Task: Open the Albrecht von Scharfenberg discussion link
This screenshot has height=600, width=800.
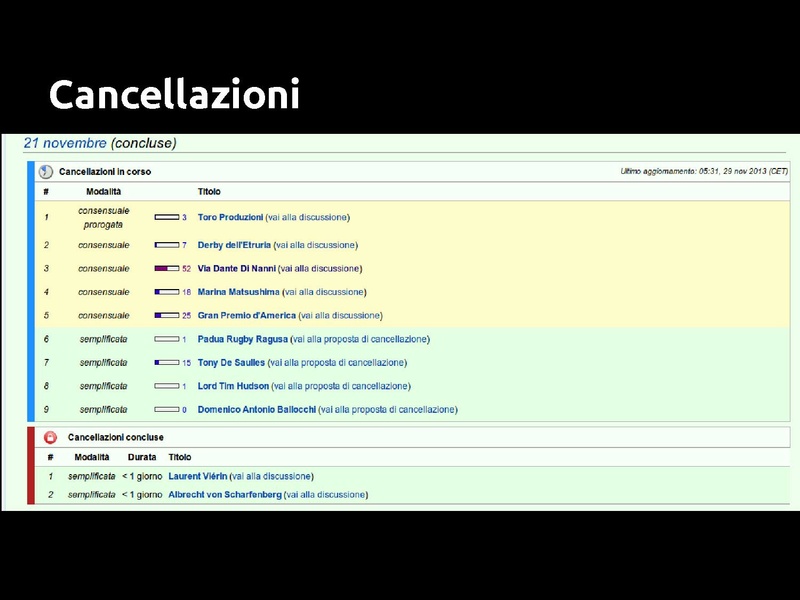Action: click(x=225, y=494)
